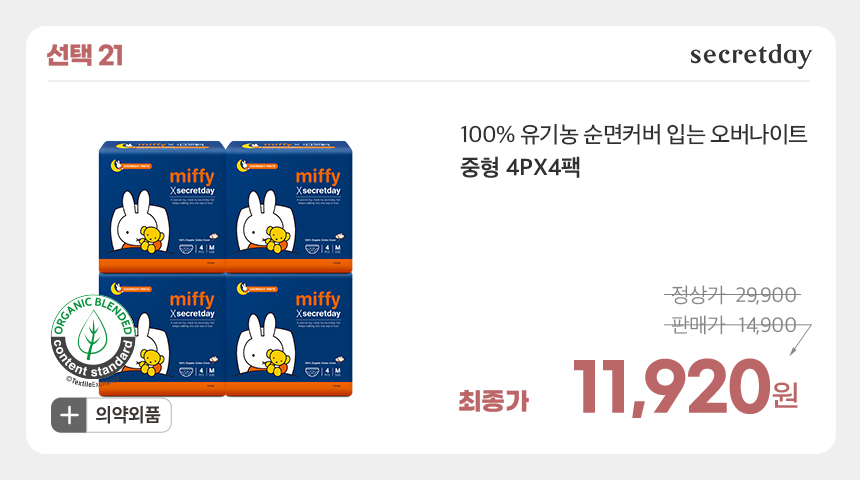Click the 중형 4PX4팩 product subtitle
The height and width of the screenshot is (500, 860).
point(519,167)
